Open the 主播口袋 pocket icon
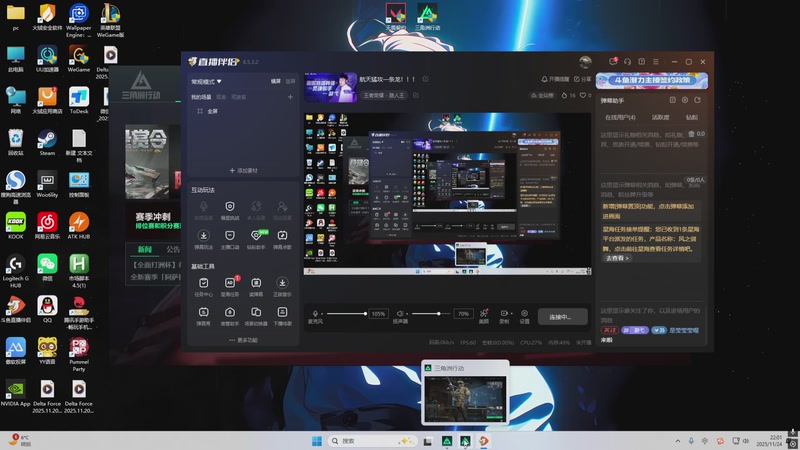The height and width of the screenshot is (450, 800). coord(230,235)
